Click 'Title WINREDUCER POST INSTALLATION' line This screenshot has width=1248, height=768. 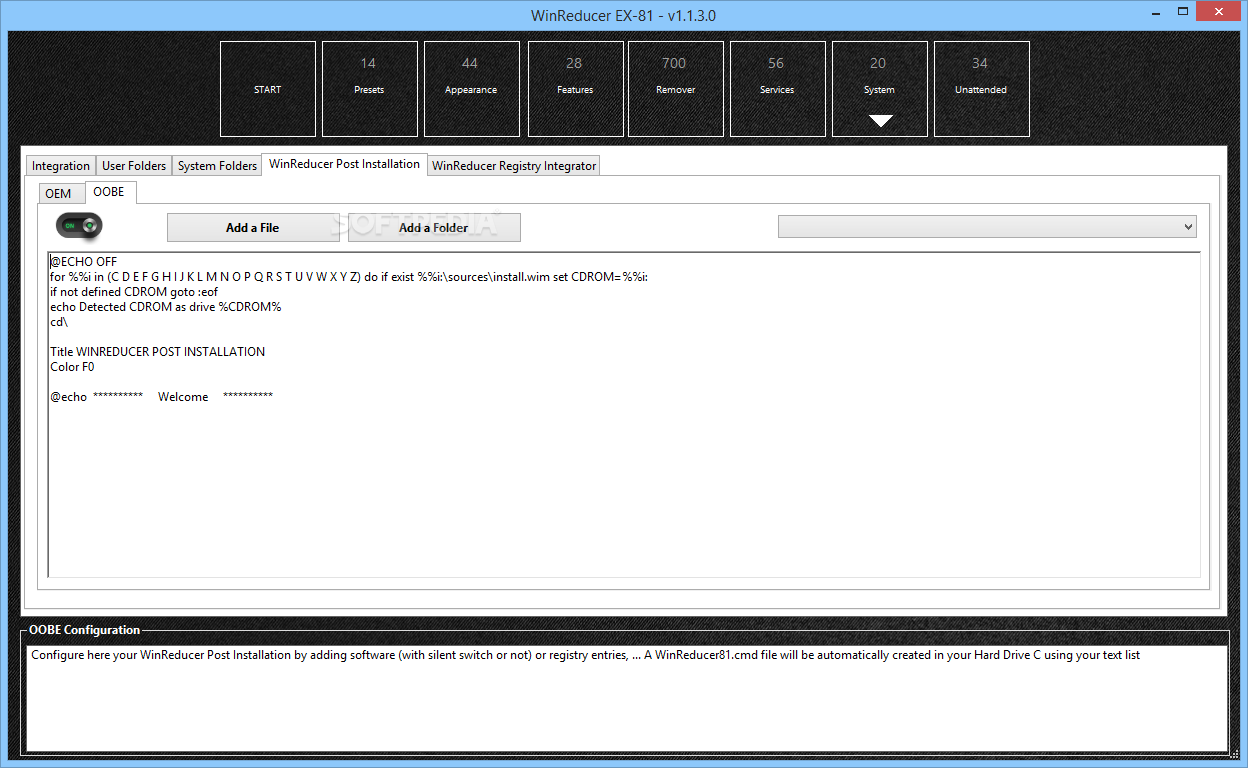[x=158, y=352]
